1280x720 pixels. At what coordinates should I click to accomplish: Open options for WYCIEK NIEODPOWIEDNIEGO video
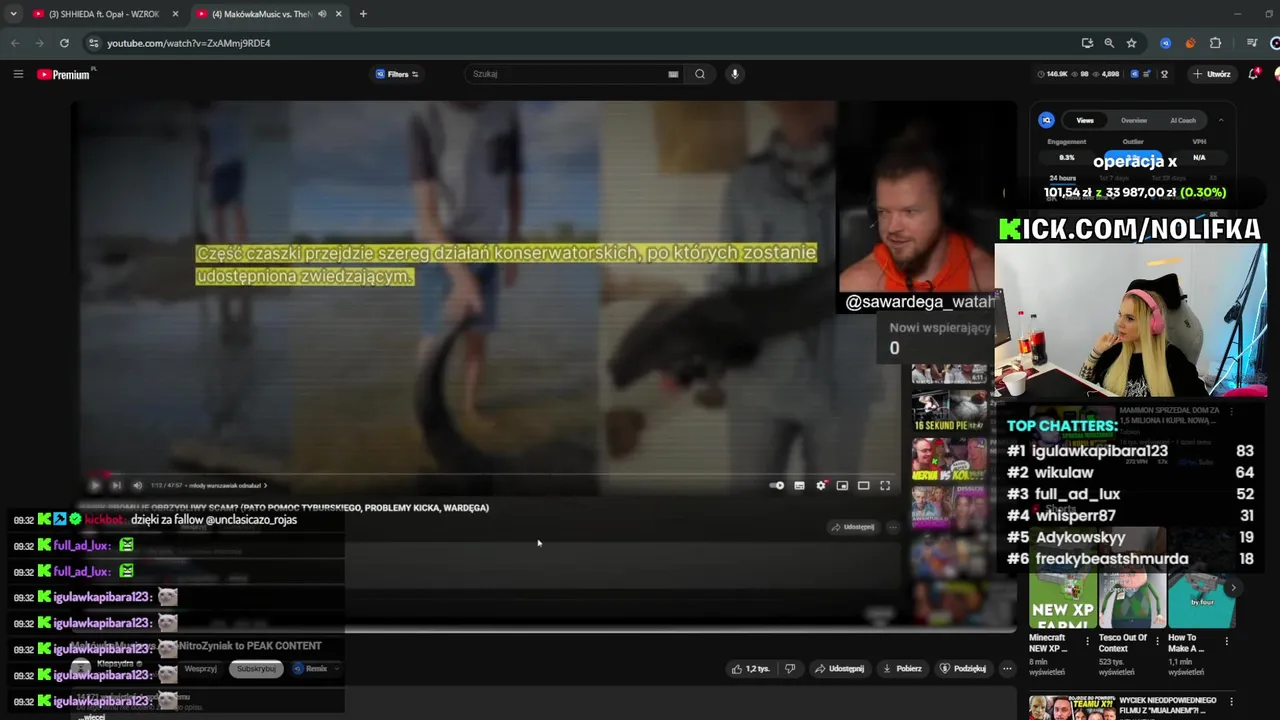click(1231, 702)
